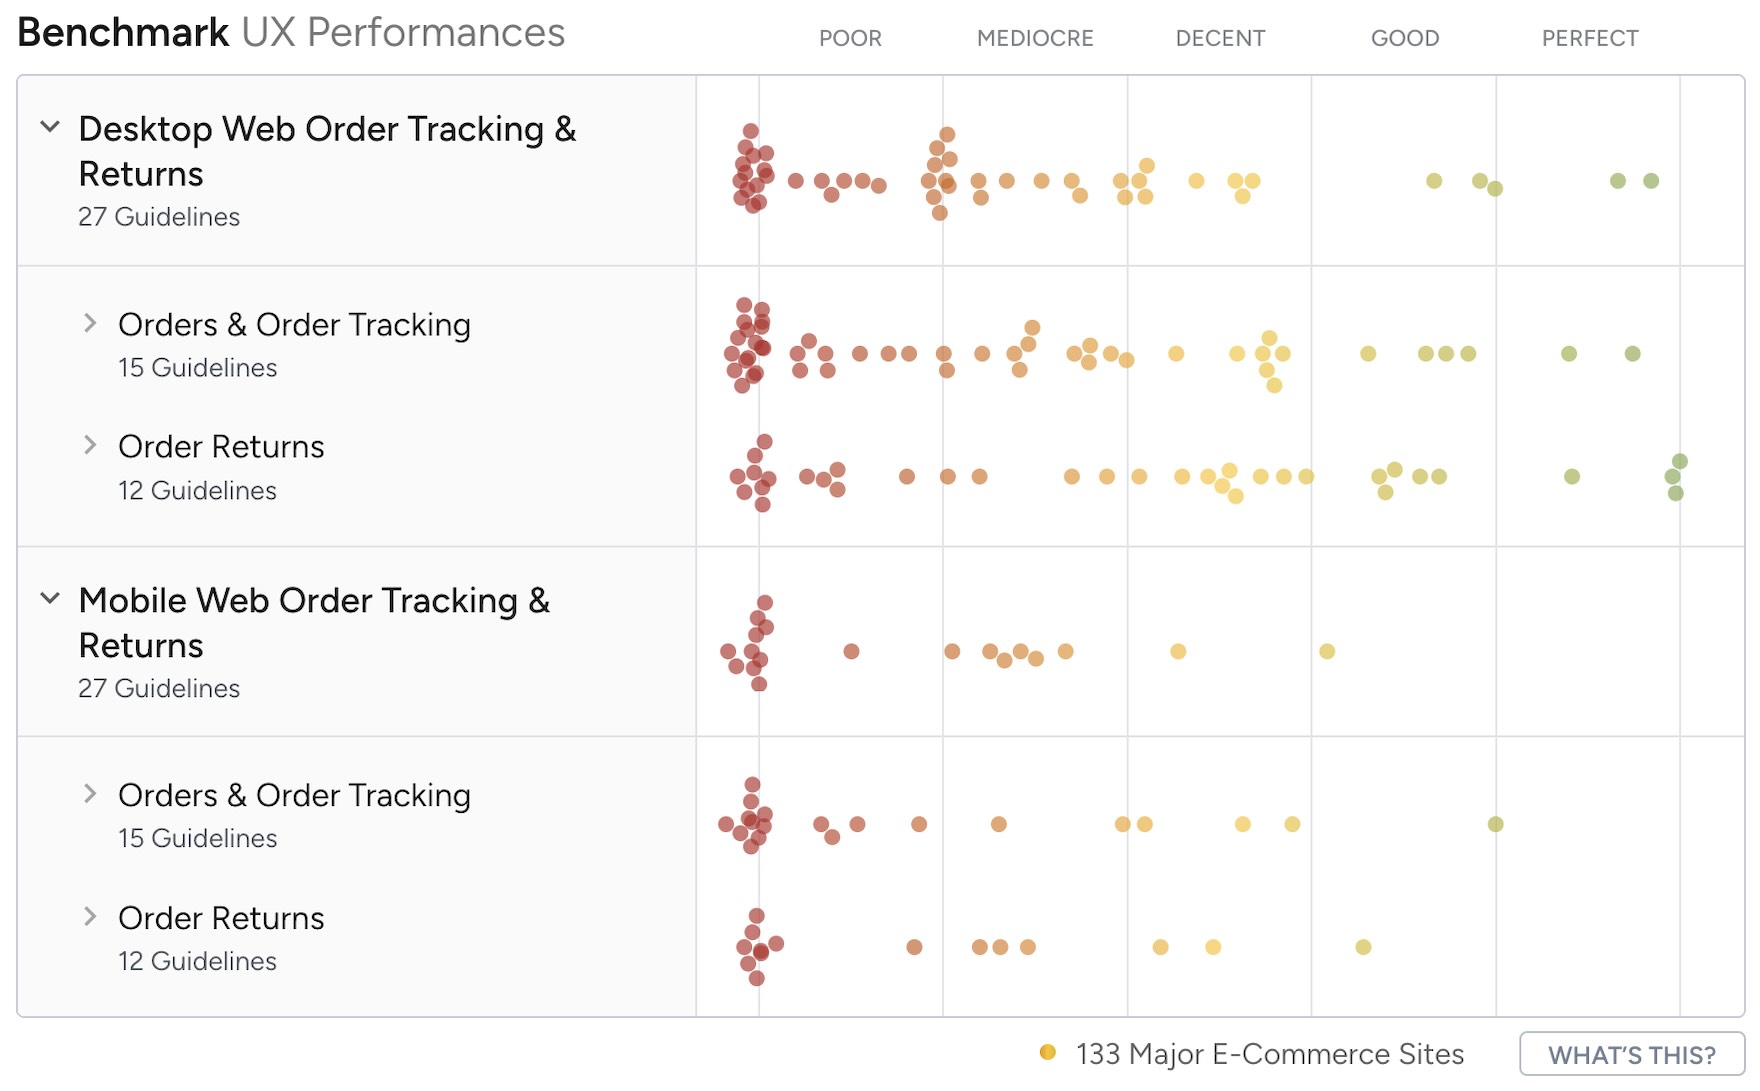This screenshot has height=1091, width=1760.
Task: Expand Order Returns under Desktop section
Action: [91, 444]
